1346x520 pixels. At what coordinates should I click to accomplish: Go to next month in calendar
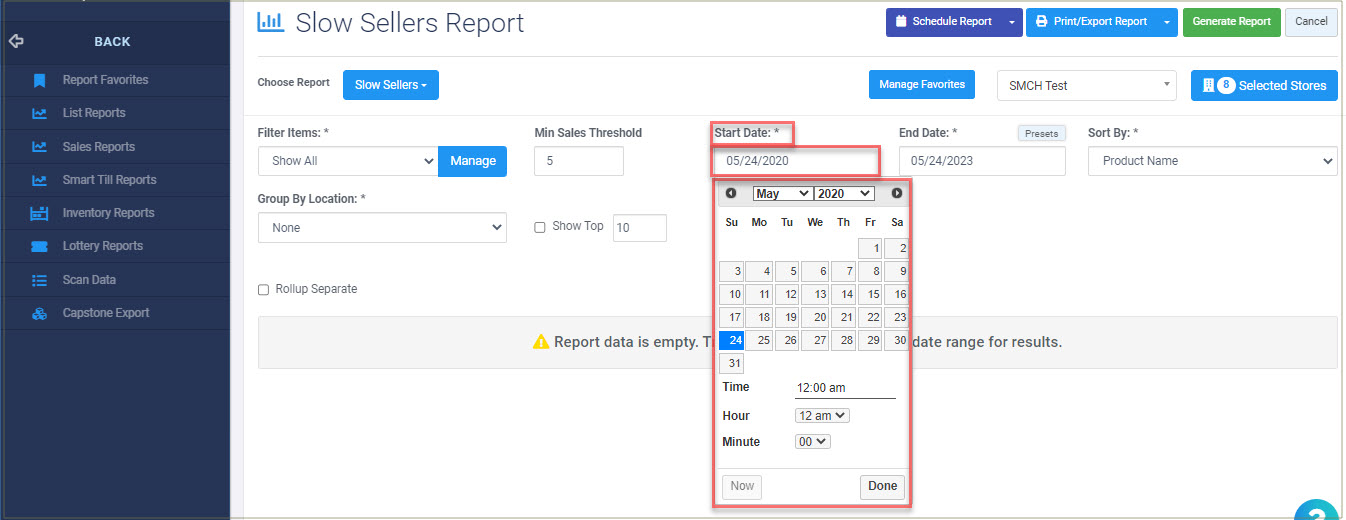pos(897,193)
